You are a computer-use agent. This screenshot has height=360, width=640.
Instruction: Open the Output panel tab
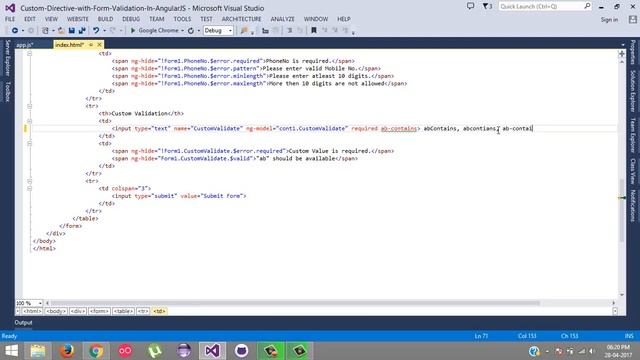pyautogui.click(x=23, y=322)
